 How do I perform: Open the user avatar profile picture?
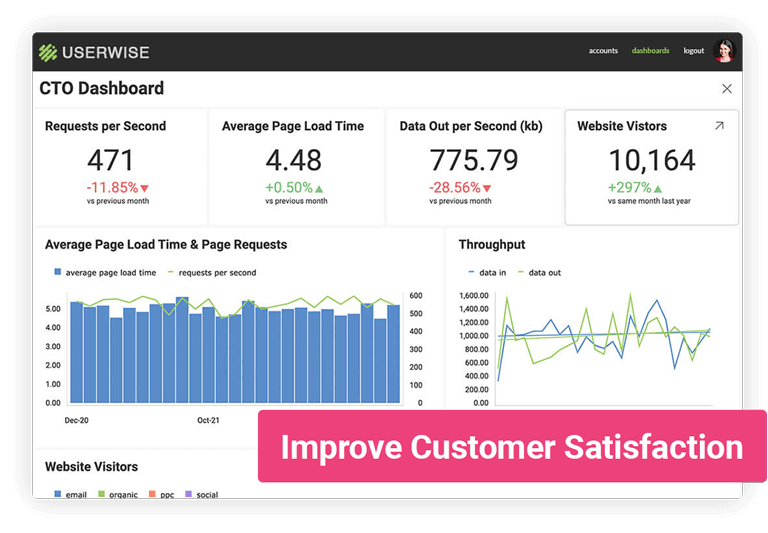click(724, 51)
